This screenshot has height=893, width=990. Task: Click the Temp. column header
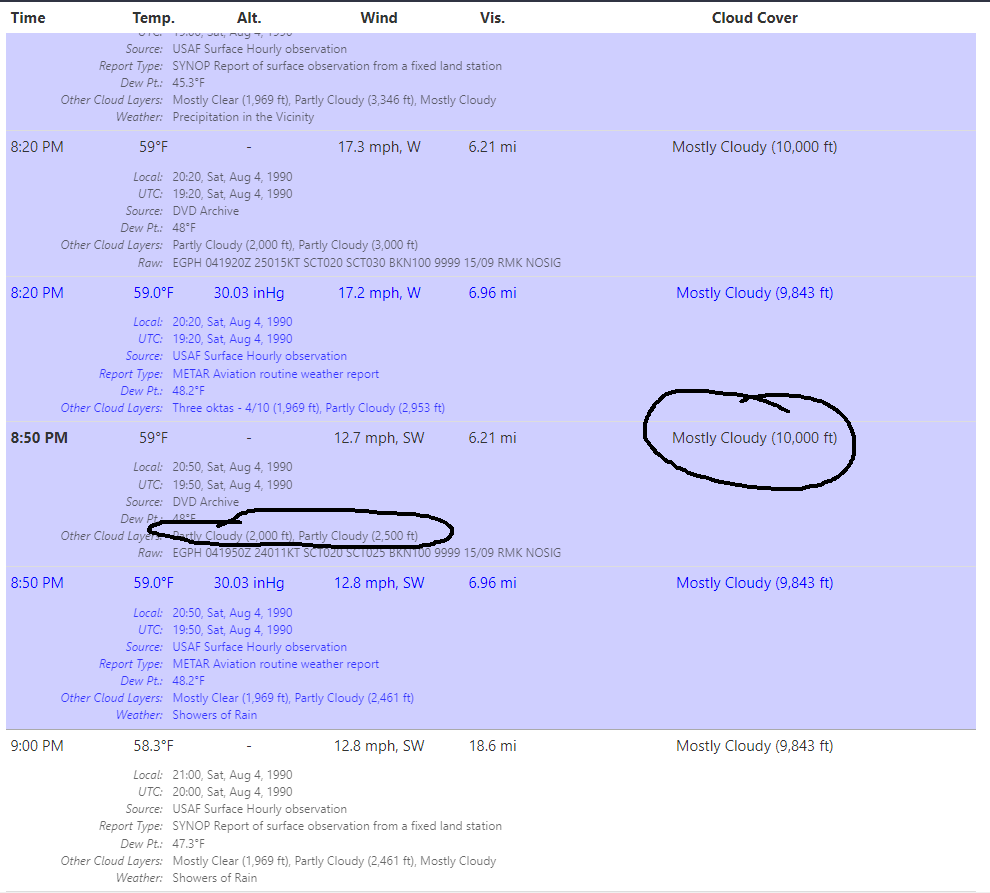click(153, 17)
